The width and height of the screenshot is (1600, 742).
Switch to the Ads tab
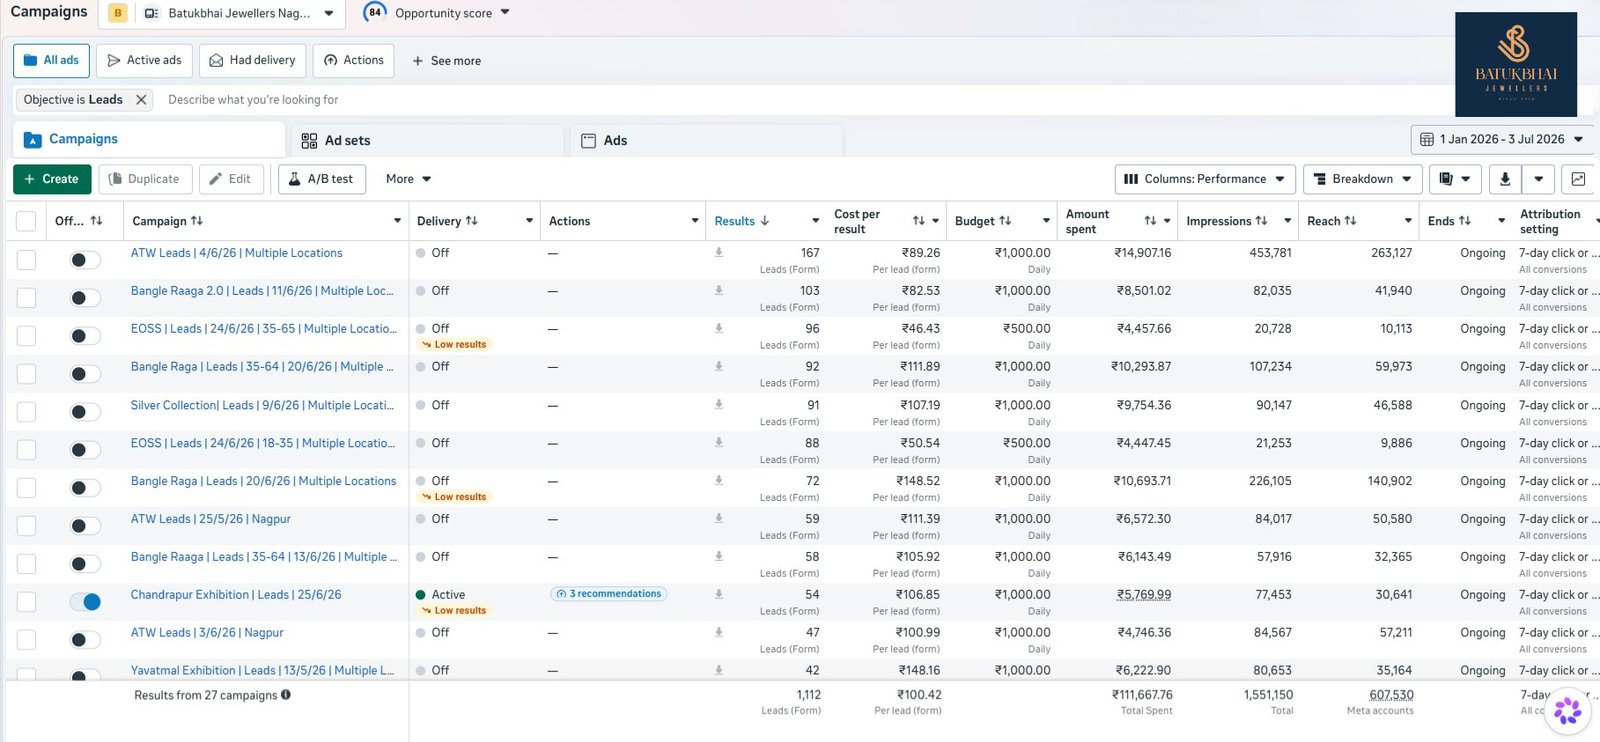click(x=707, y=141)
